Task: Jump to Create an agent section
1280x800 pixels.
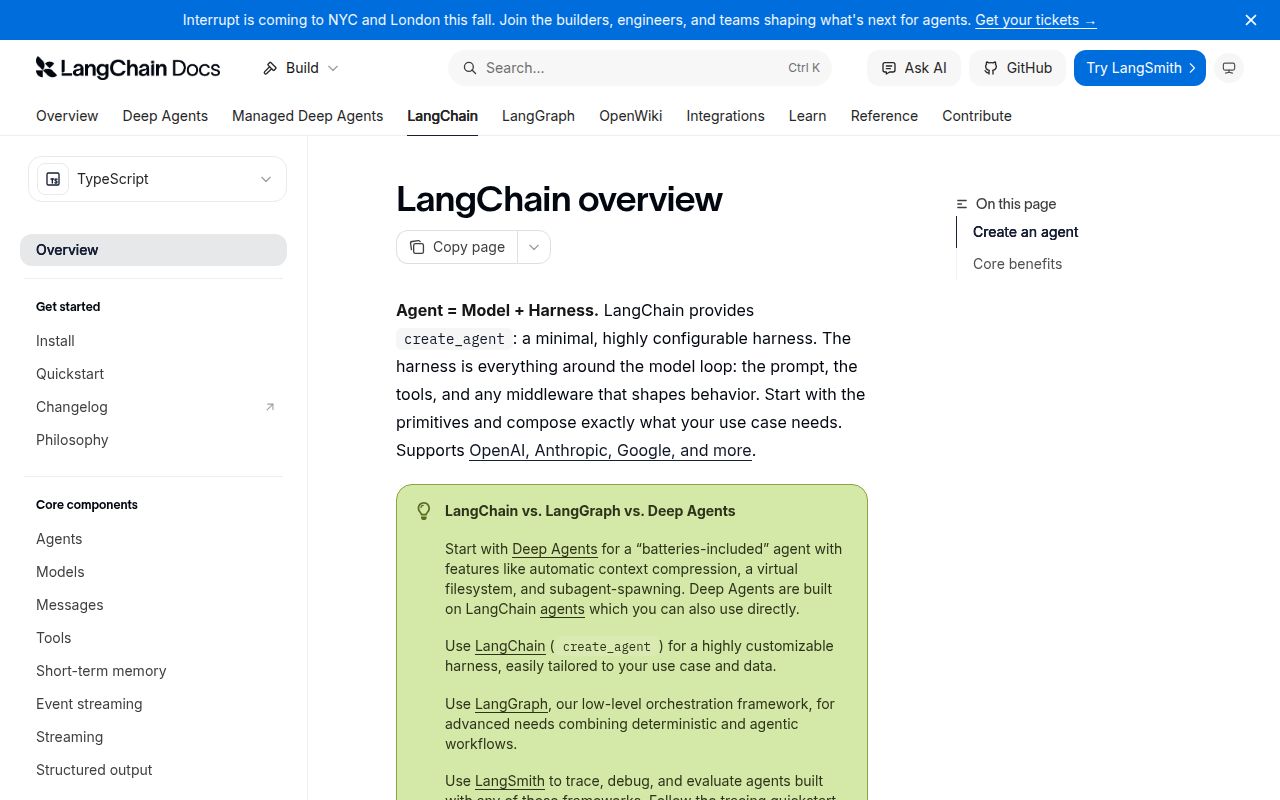Action: (1025, 232)
